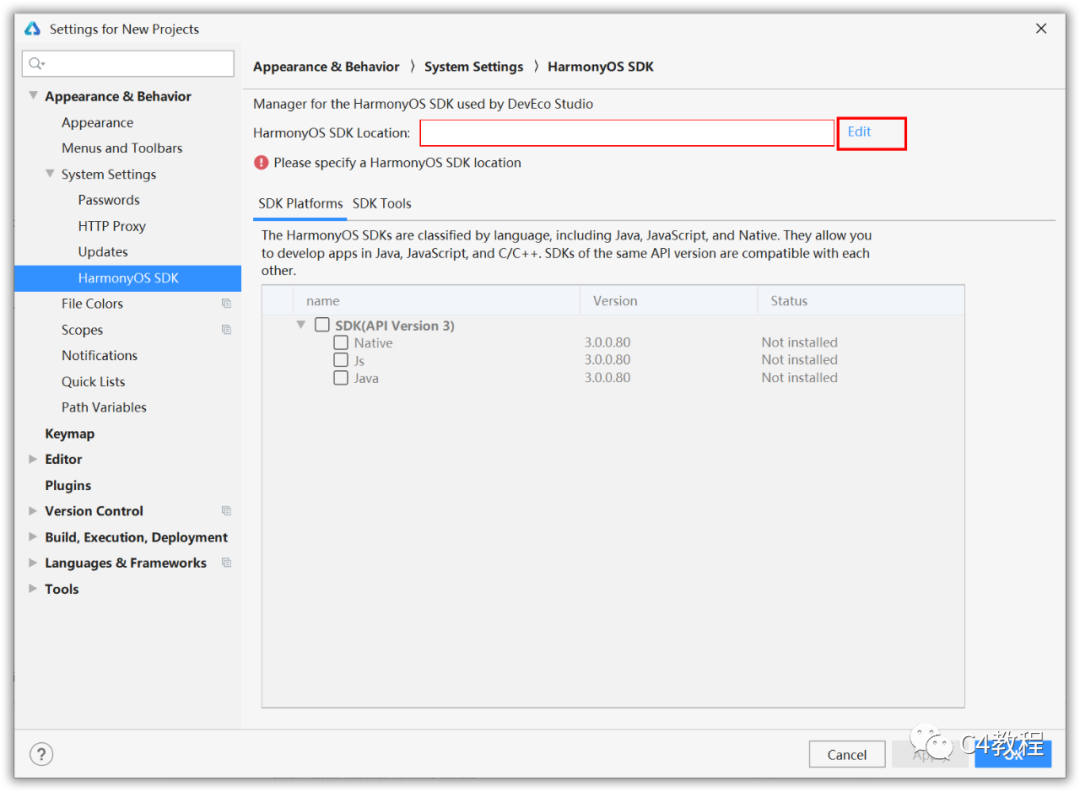Open the Keymap settings page
The height and width of the screenshot is (792, 1080).
(x=70, y=433)
